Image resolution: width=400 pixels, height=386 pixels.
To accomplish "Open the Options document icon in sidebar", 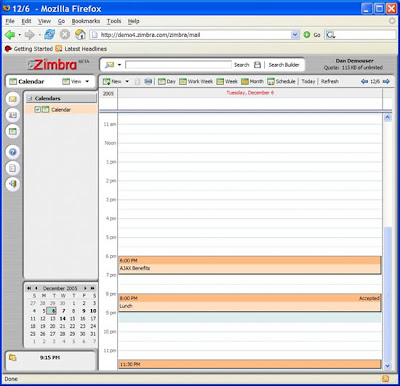I will click(x=13, y=168).
